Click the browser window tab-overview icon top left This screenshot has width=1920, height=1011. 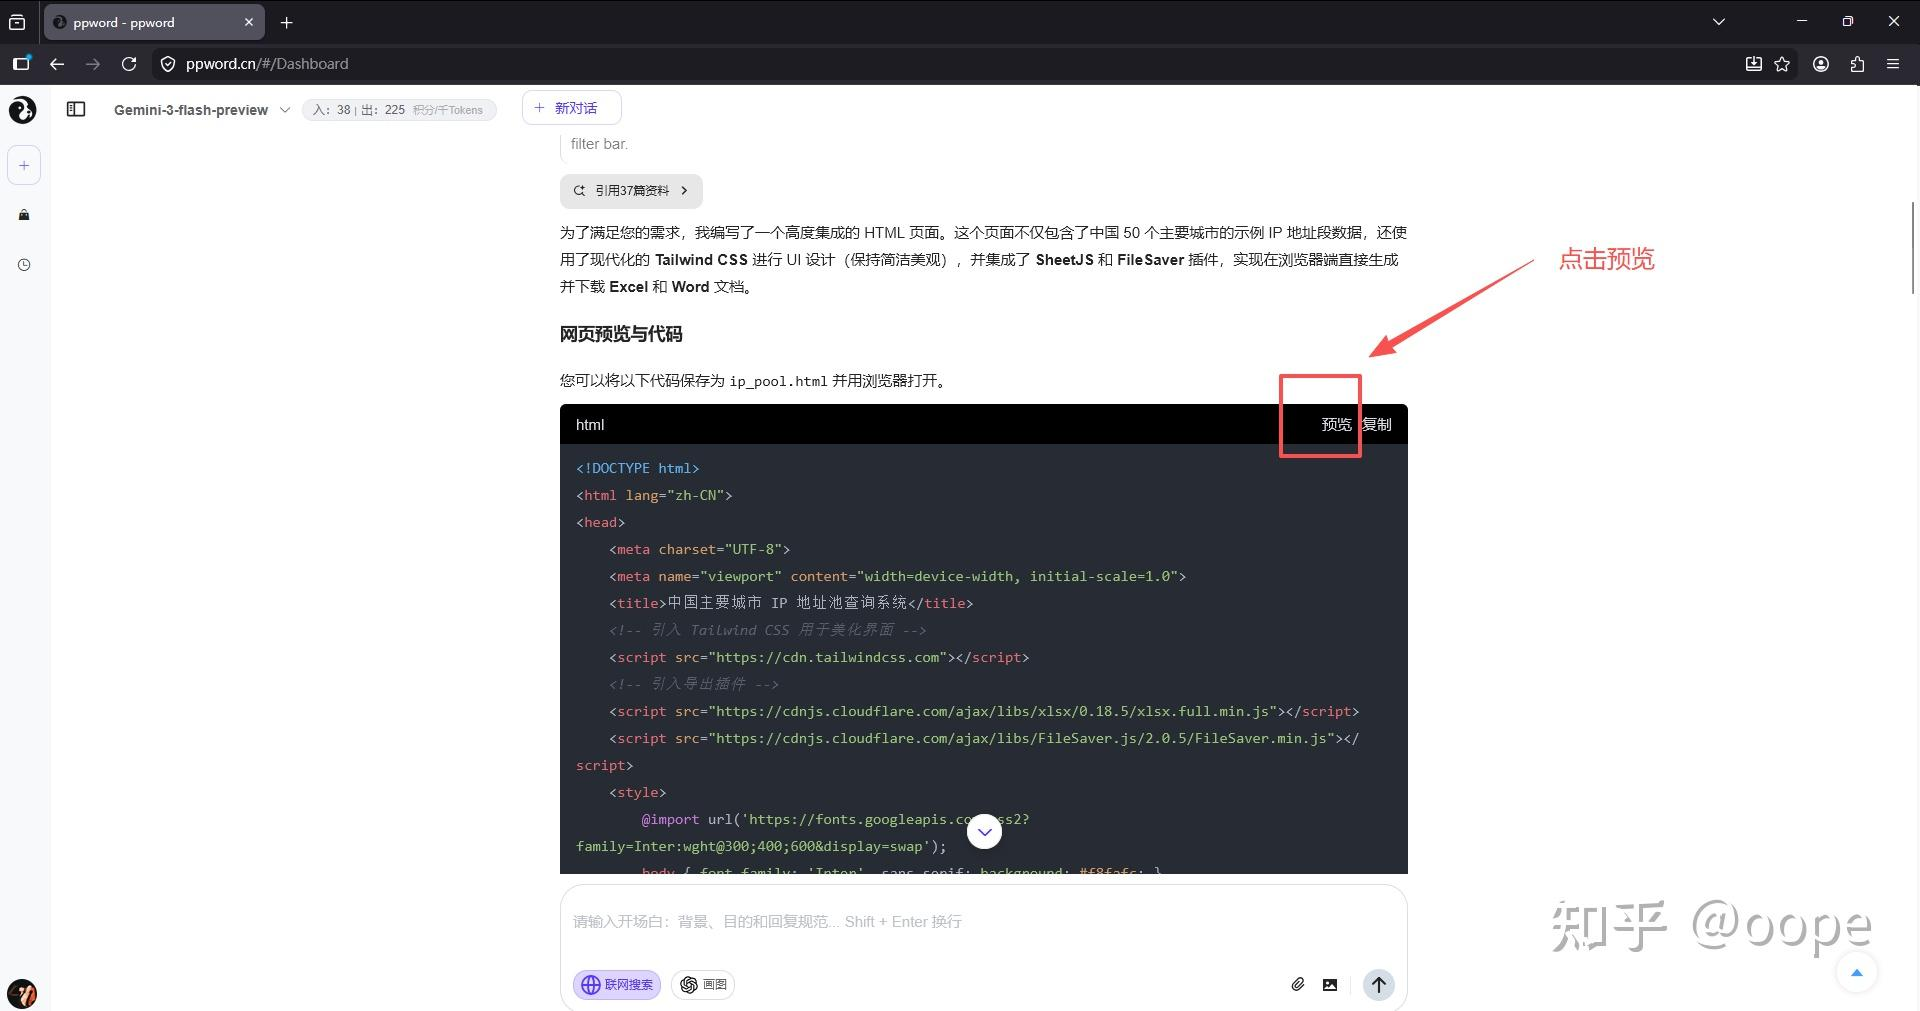pyautogui.click(x=17, y=22)
